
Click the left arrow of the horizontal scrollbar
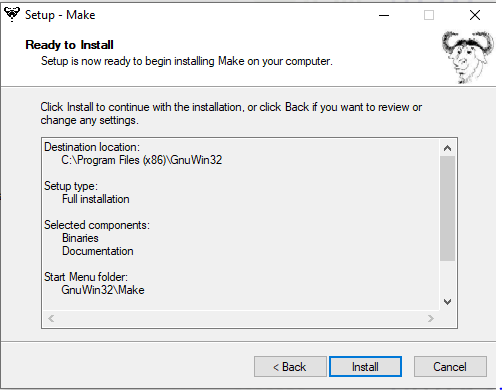[51, 318]
